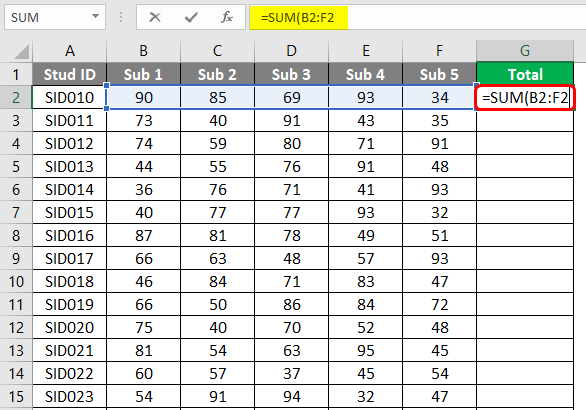The image size is (586, 410).
Task: Click the Sub 1 header cell
Action: 144,74
